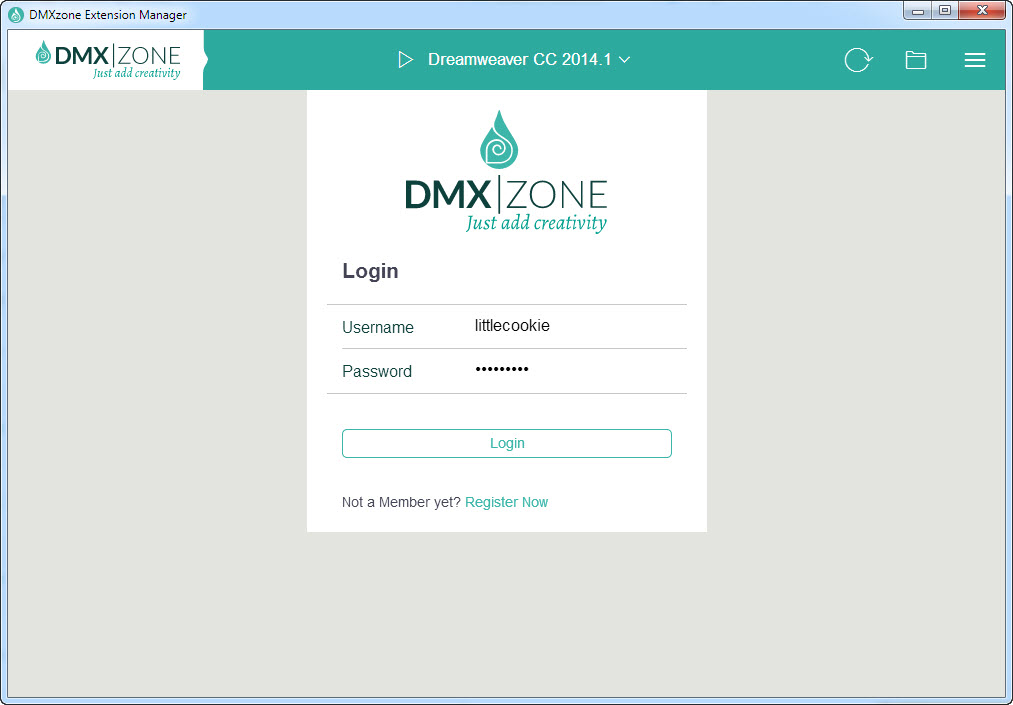Click the refresh icon in the header

(x=858, y=60)
